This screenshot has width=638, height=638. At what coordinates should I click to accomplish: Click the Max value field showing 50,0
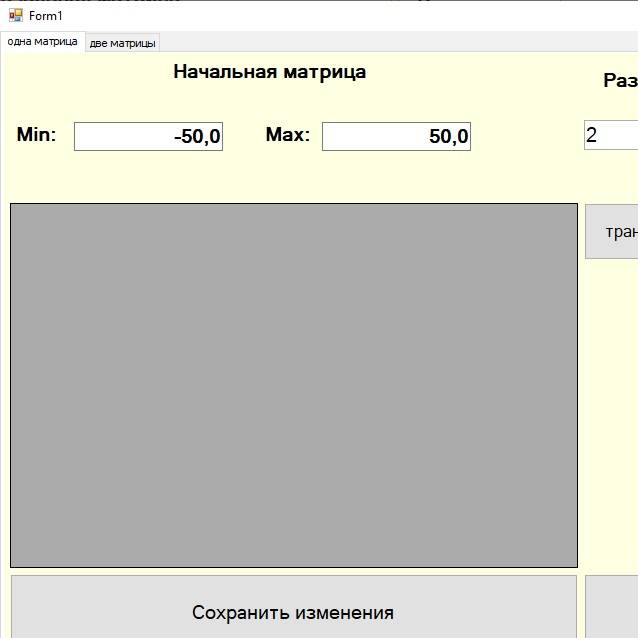396,136
